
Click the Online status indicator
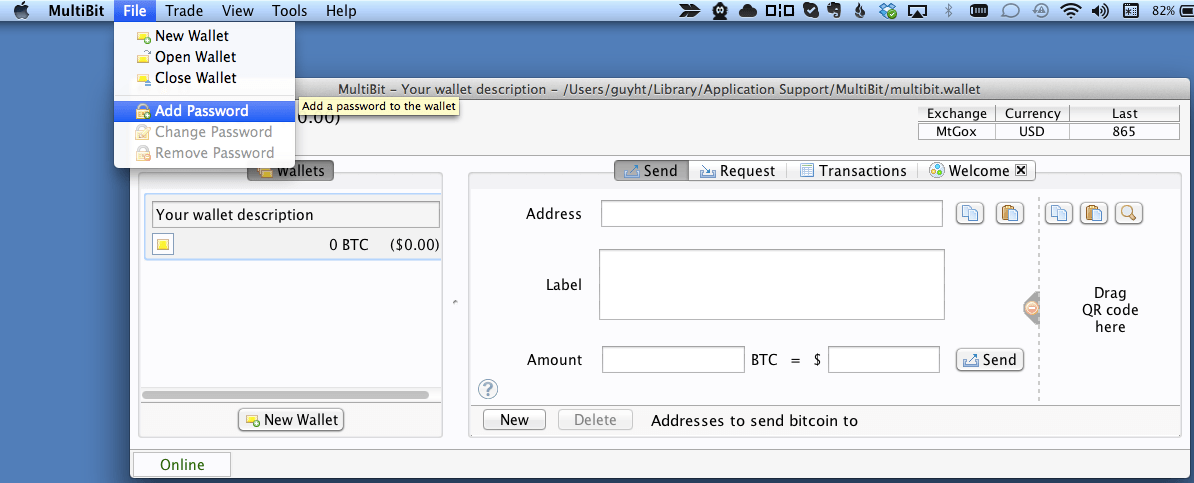tap(182, 465)
